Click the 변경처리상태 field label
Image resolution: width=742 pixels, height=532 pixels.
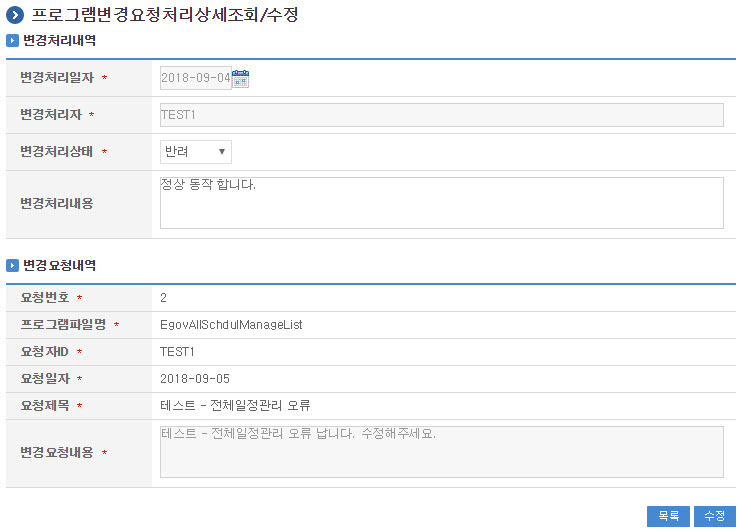(x=57, y=152)
